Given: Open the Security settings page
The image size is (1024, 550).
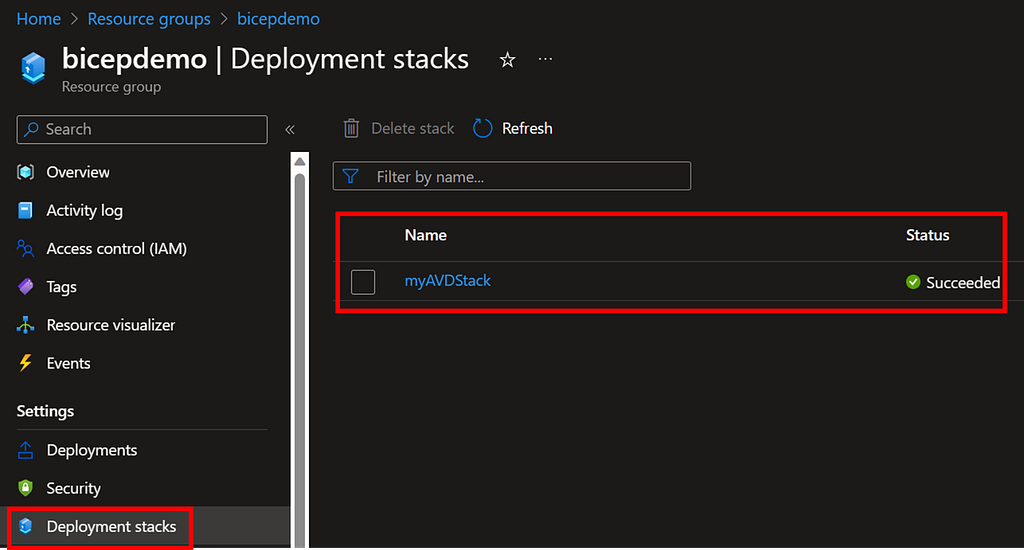Looking at the screenshot, I should (73, 488).
